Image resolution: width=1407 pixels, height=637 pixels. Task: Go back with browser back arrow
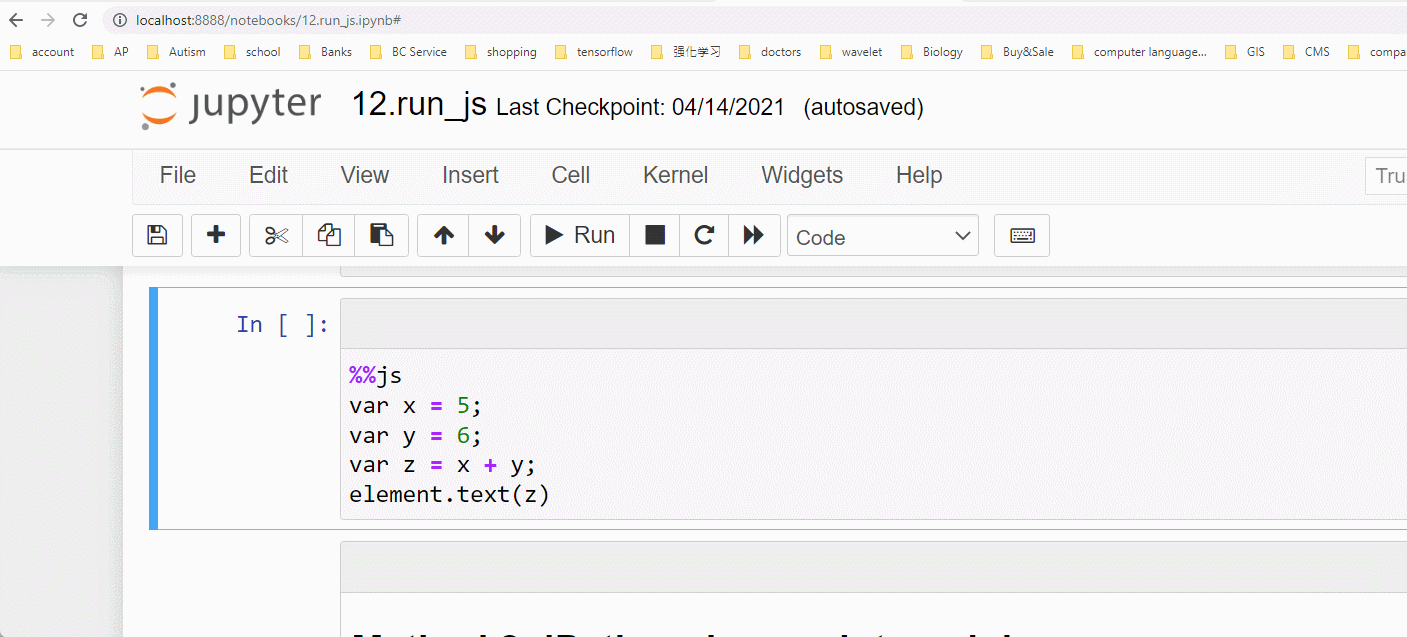pos(16,20)
